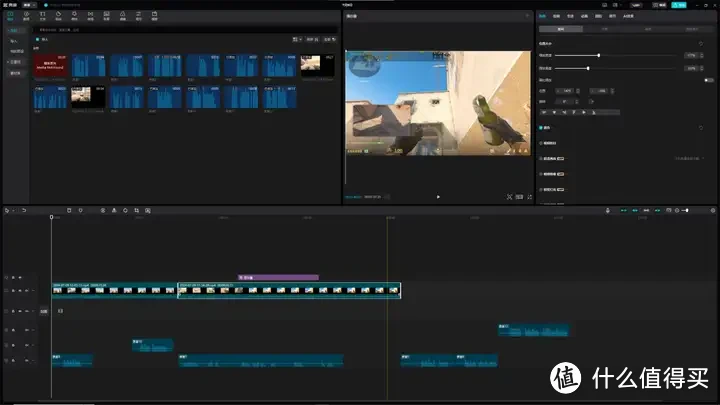Enable the fifth checkbox in properties list
This screenshot has height=405, width=720.
click(541, 190)
